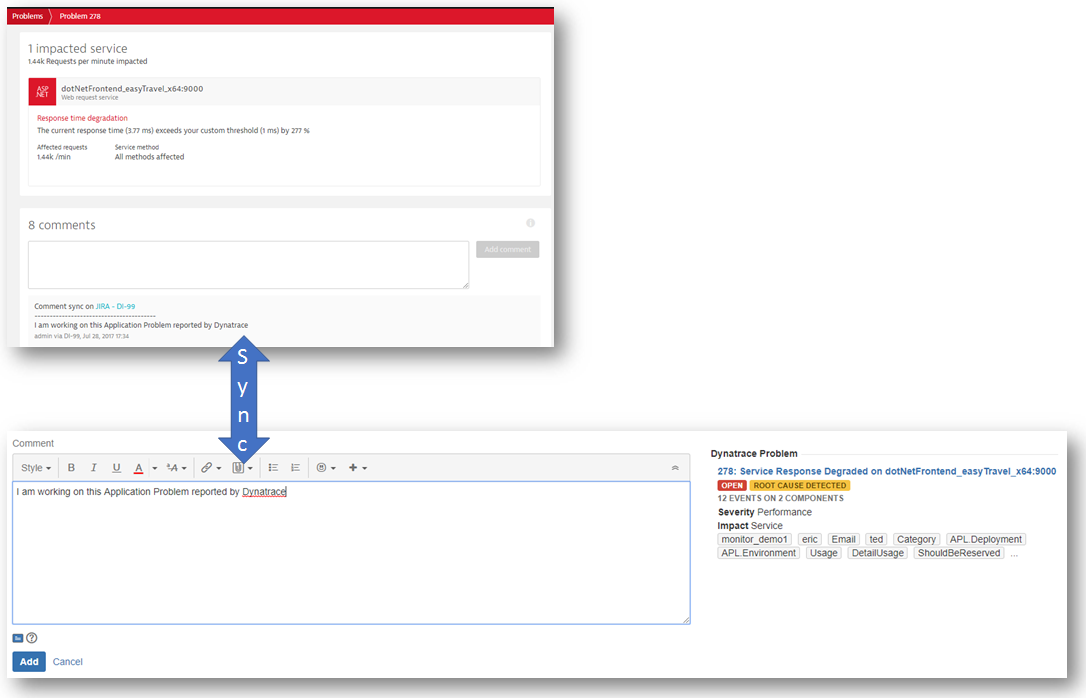Click the OPEN status badge
1086x698 pixels.
point(732,485)
